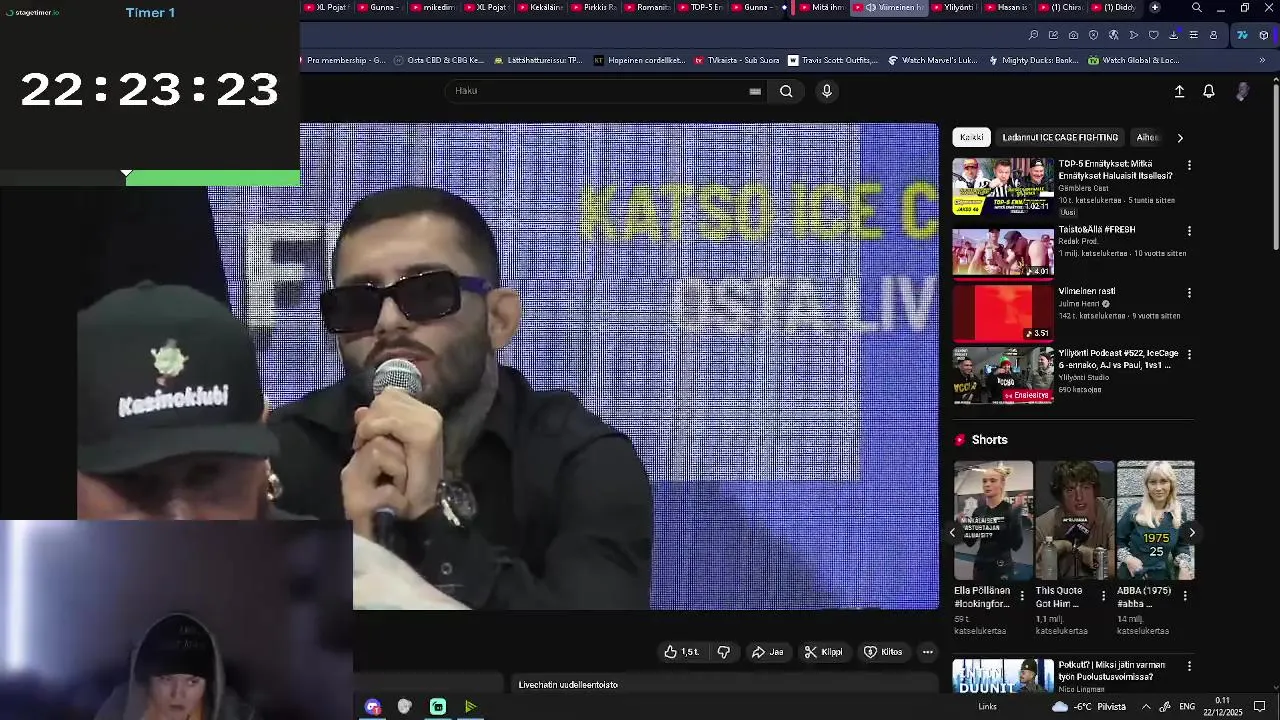1280x720 pixels.
Task: Open Viimeinen rasti red thumbnail
Action: (x=1003, y=313)
